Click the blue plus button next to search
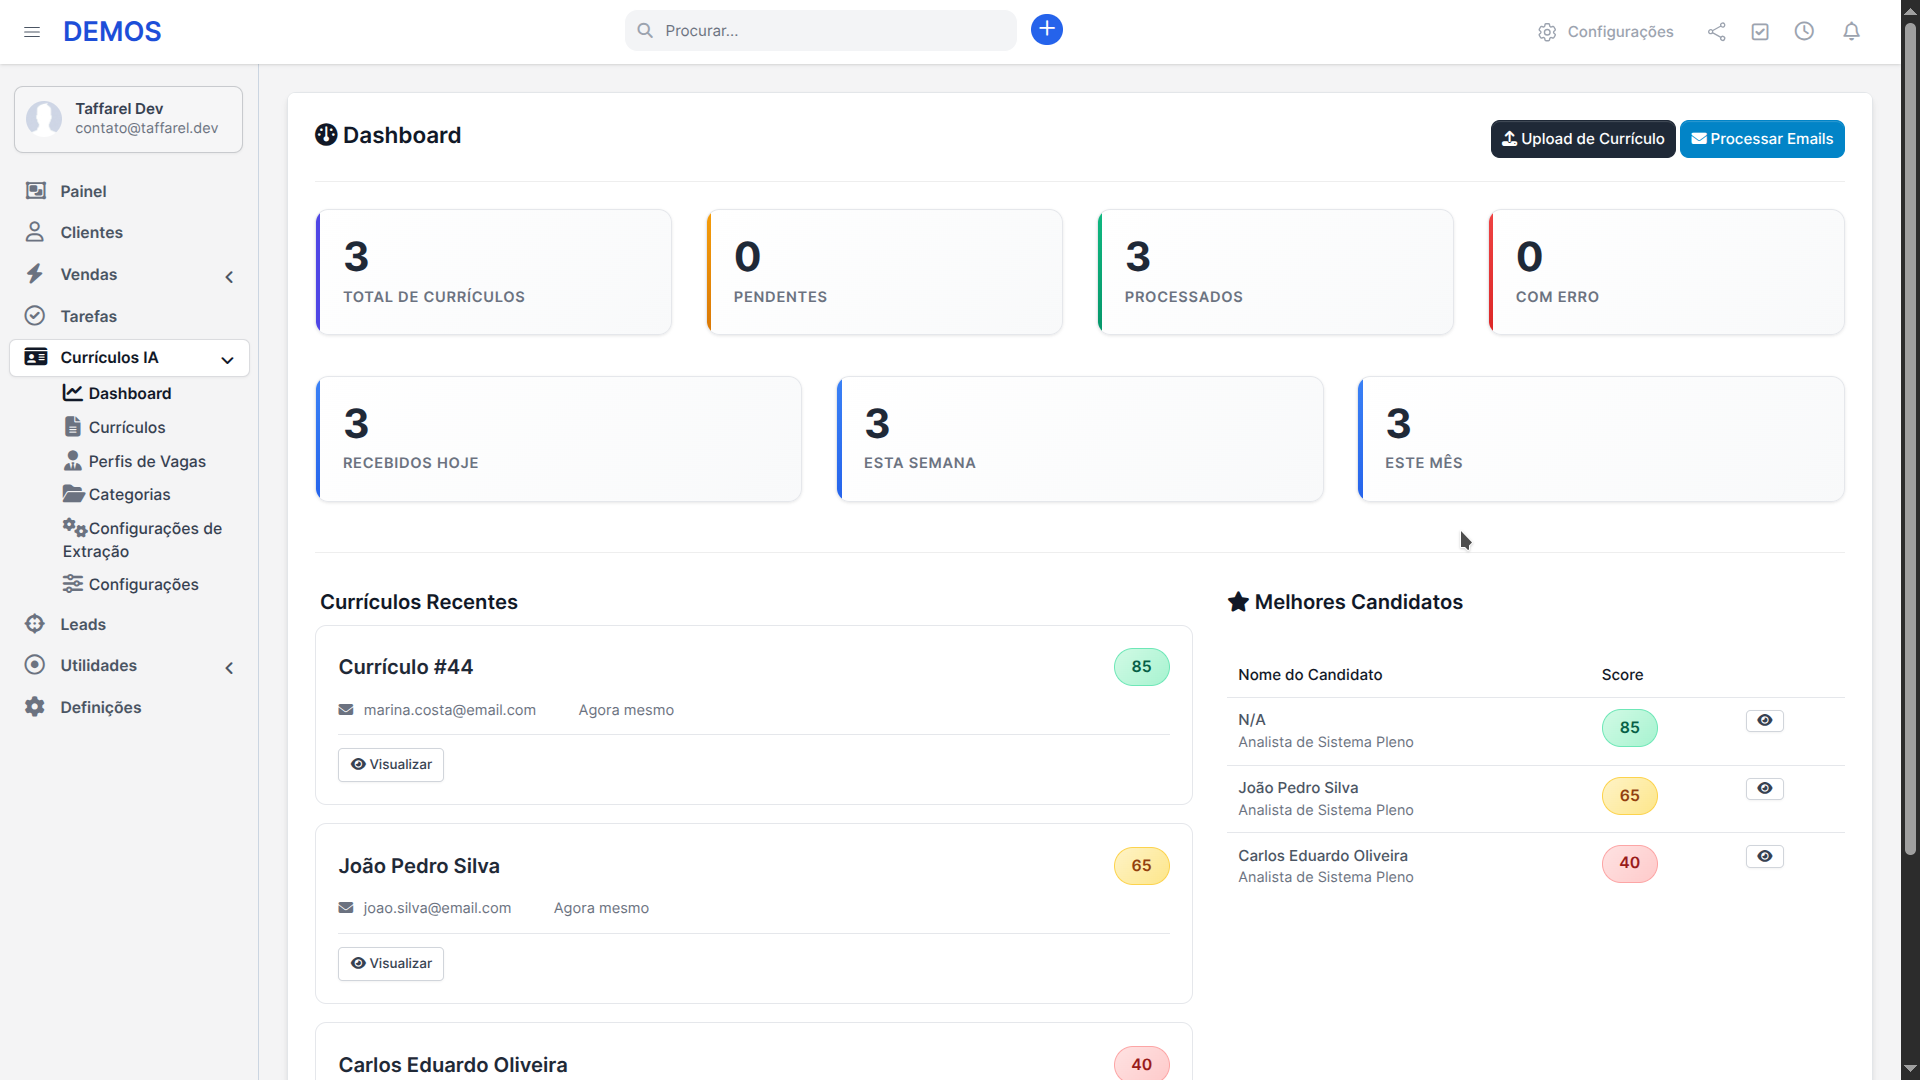Viewport: 1920px width, 1080px height. pyautogui.click(x=1046, y=30)
